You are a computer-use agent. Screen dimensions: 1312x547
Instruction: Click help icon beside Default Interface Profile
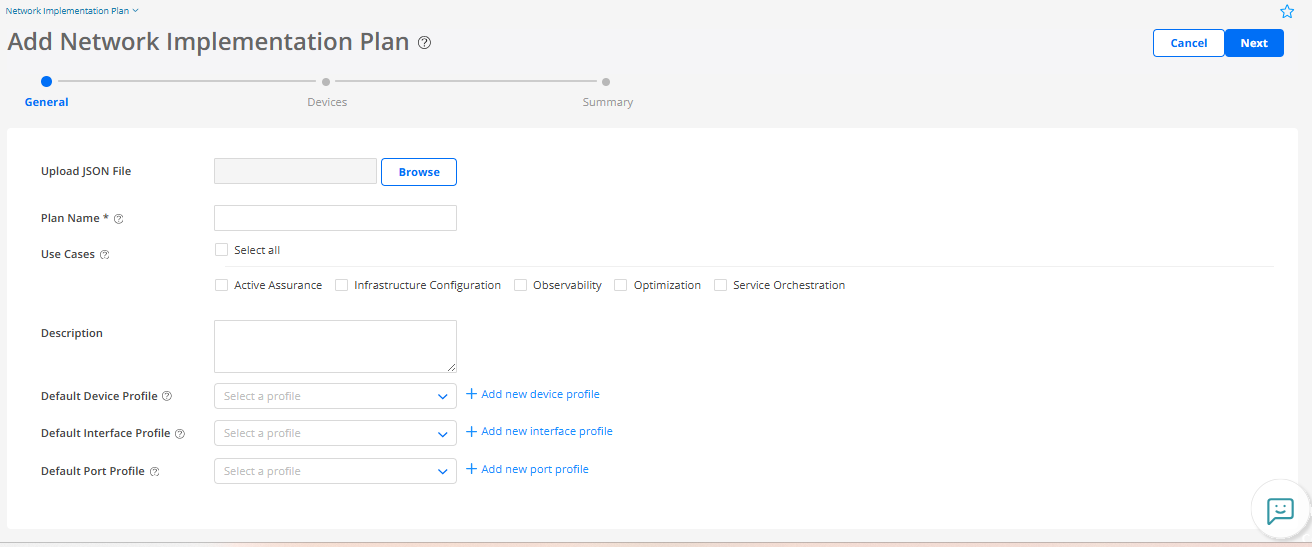(180, 434)
